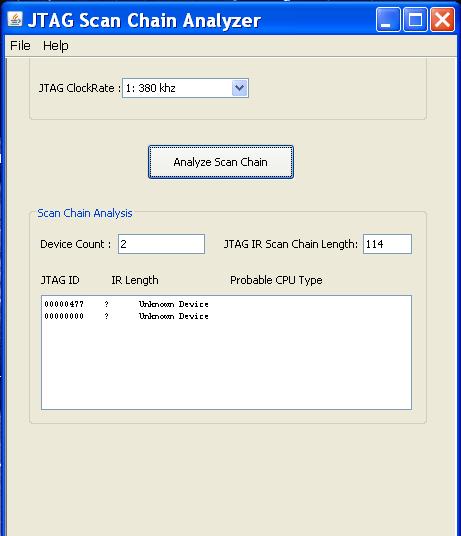461x536 pixels.
Task: Click the Scan Chain Analysis group label
Action: pyautogui.click(x=85, y=213)
